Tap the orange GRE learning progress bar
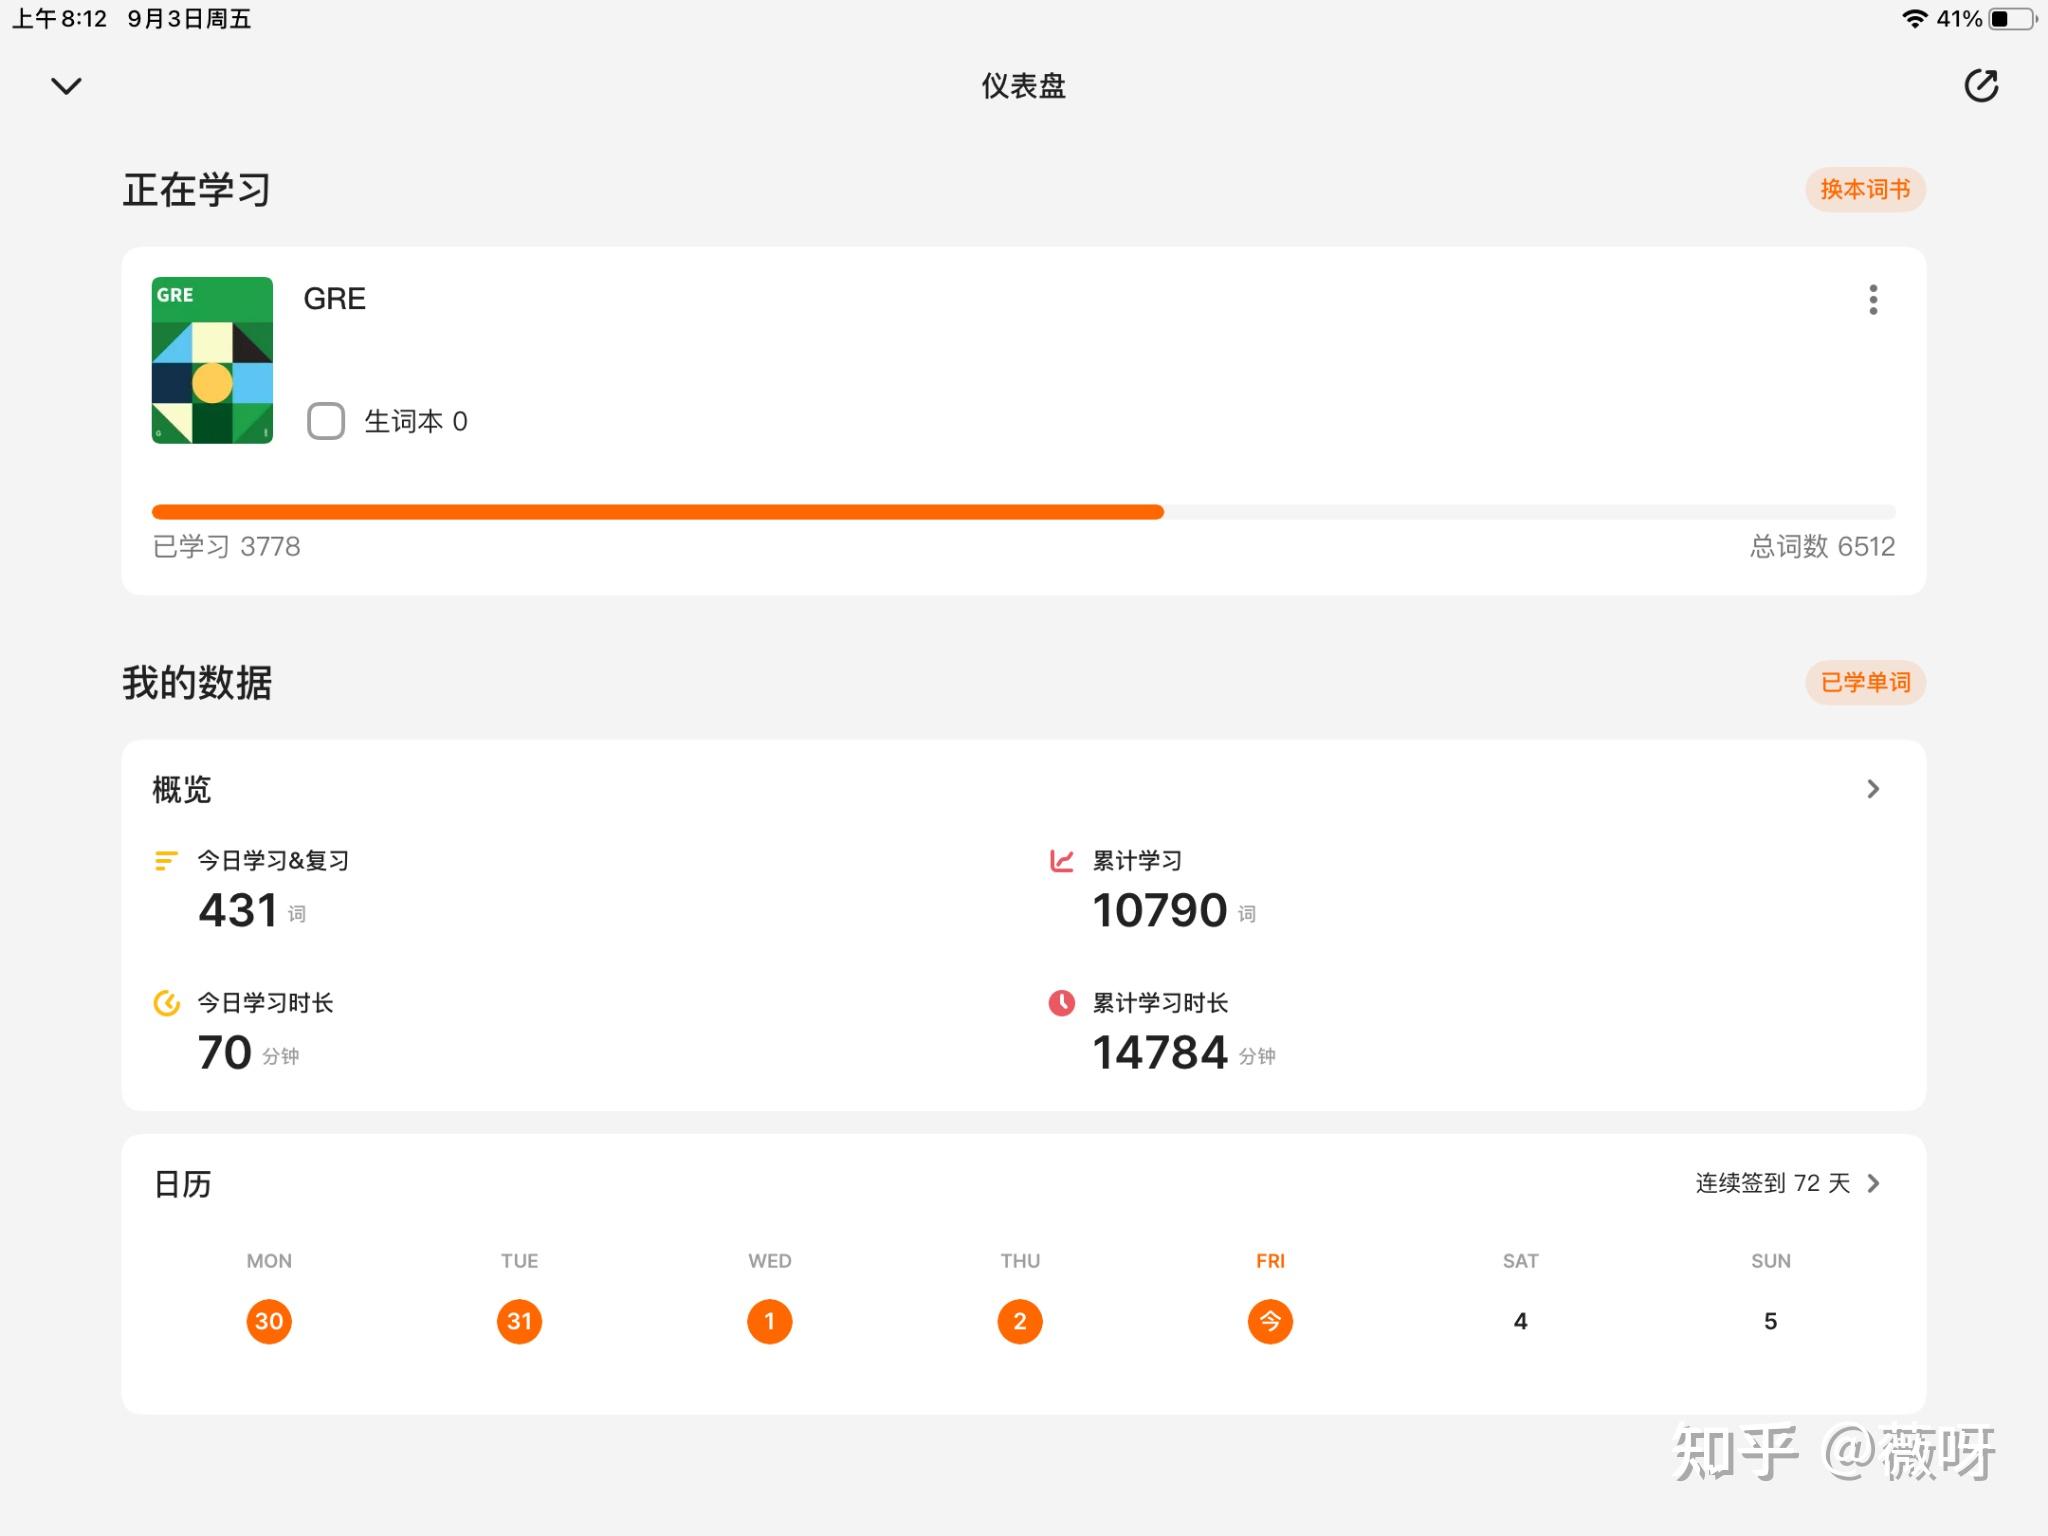 (657, 512)
